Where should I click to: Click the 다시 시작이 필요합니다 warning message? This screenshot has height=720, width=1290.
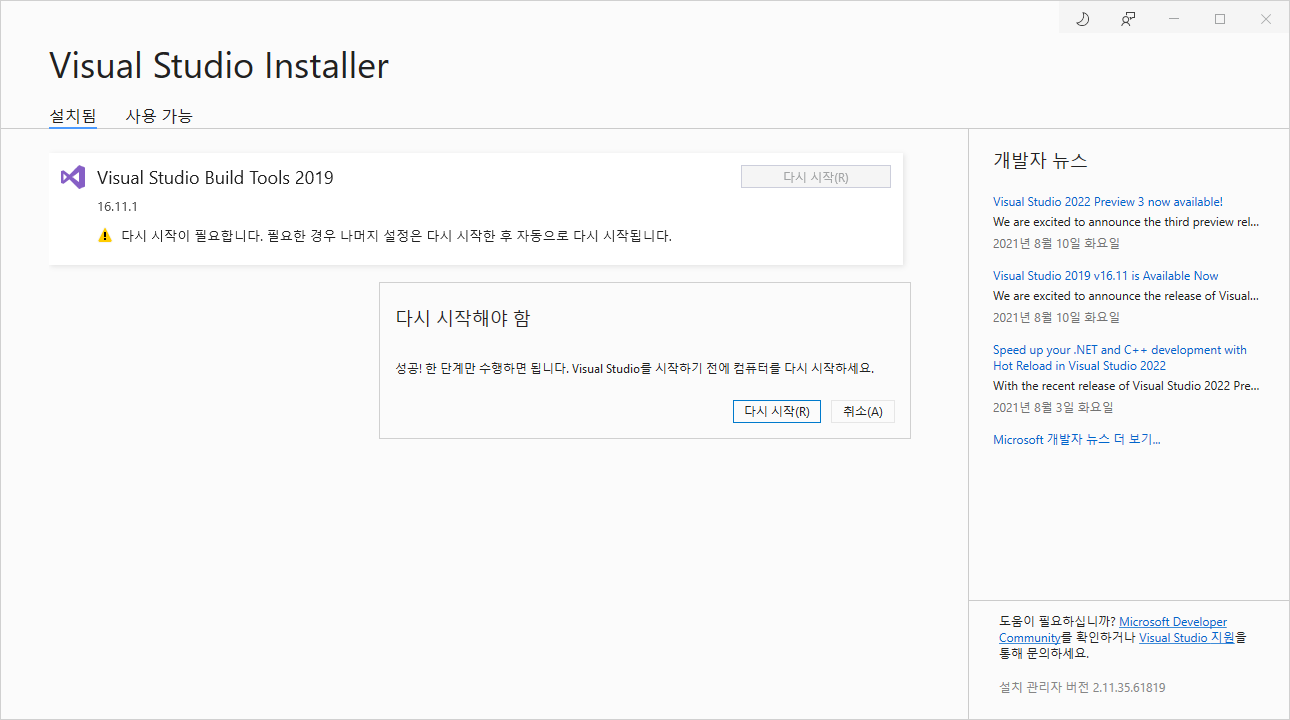(x=396, y=237)
